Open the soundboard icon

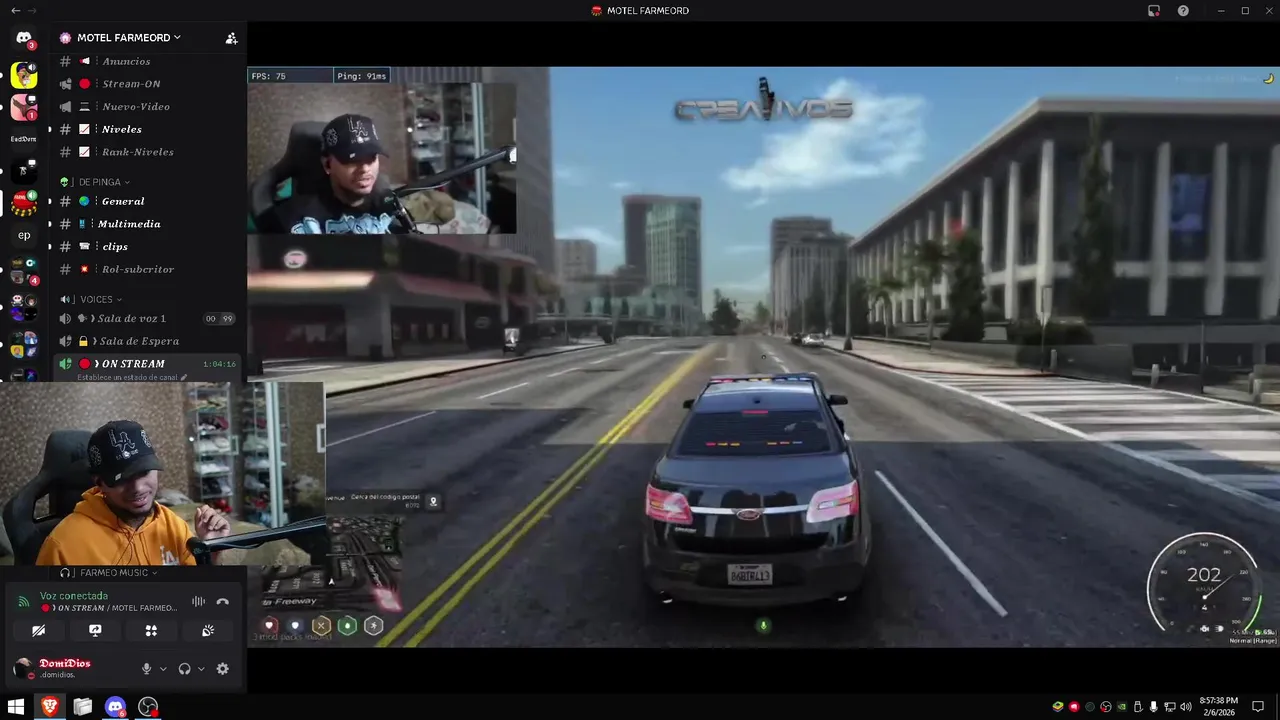(208, 631)
